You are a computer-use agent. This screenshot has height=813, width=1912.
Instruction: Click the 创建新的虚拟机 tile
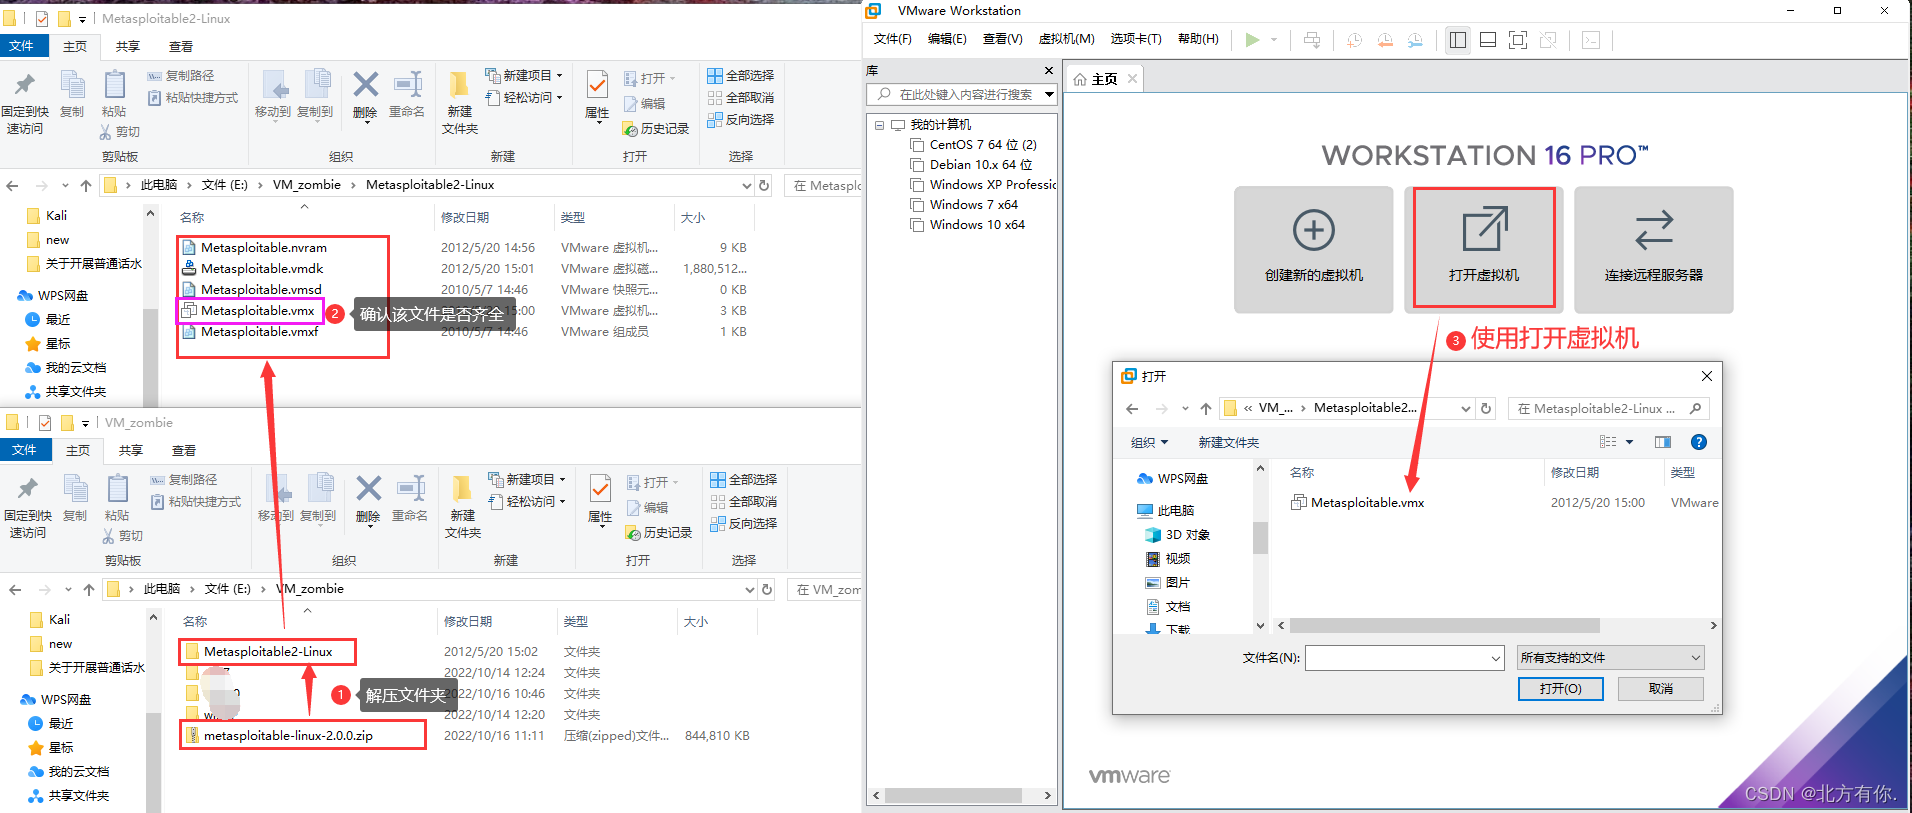1314,250
